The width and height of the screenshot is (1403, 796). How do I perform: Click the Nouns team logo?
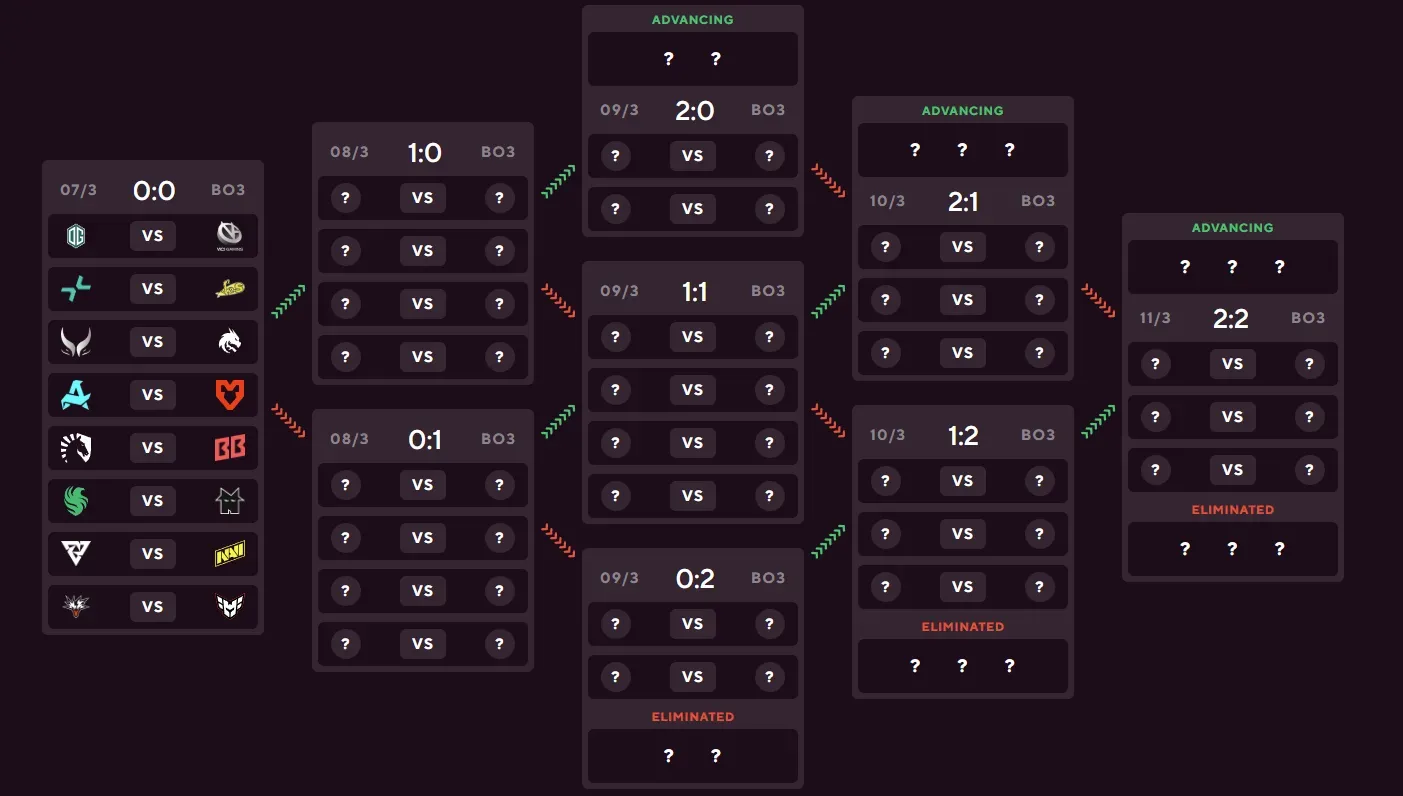(x=230, y=501)
